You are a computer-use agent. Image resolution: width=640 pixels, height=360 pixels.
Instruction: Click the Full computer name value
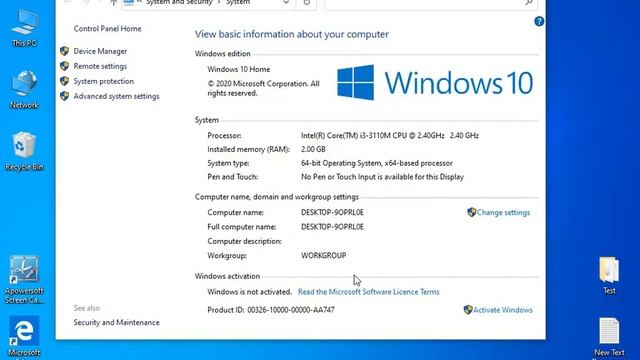point(332,227)
